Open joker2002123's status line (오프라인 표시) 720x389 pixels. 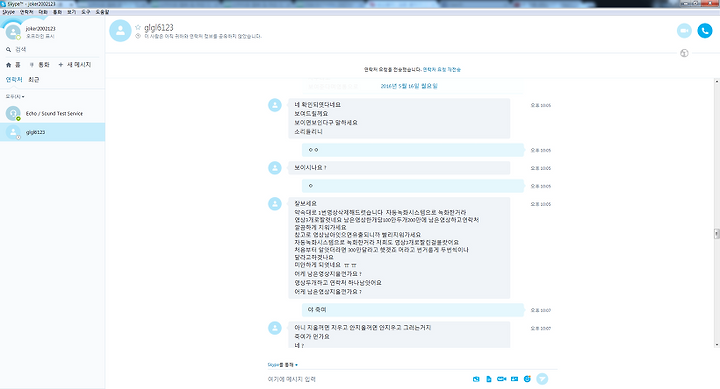coord(40,36)
